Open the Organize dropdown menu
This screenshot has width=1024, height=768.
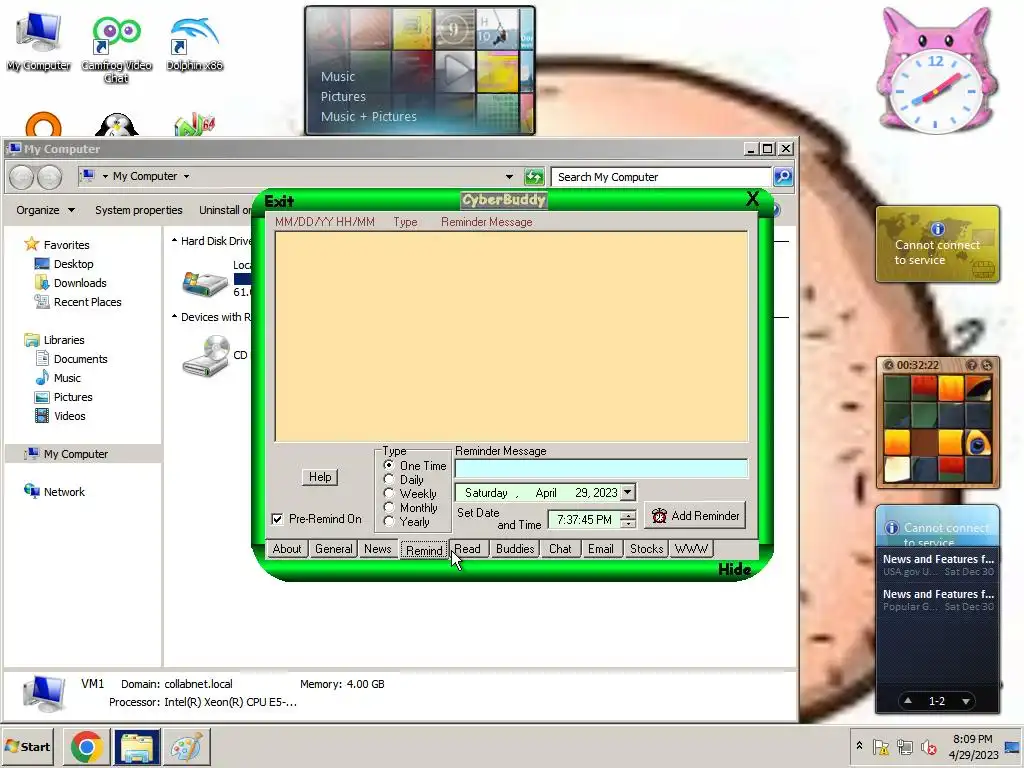[x=45, y=210]
